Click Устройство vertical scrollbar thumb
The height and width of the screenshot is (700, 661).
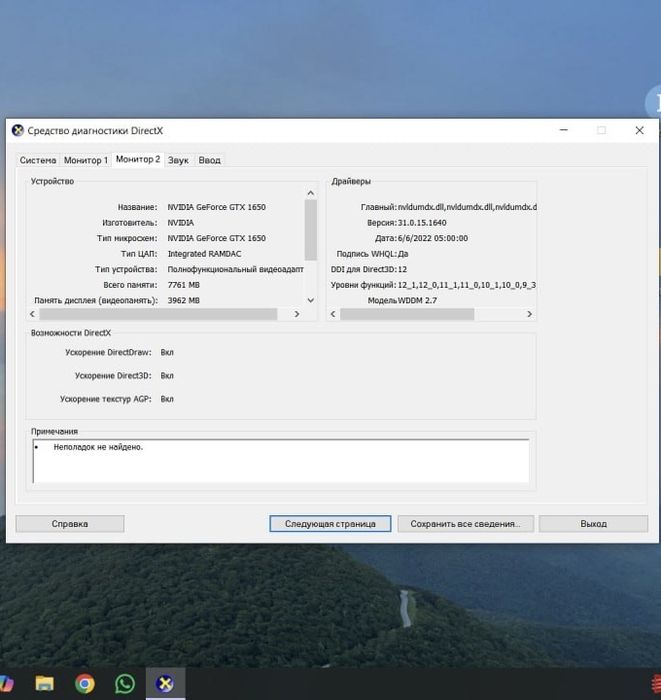311,230
